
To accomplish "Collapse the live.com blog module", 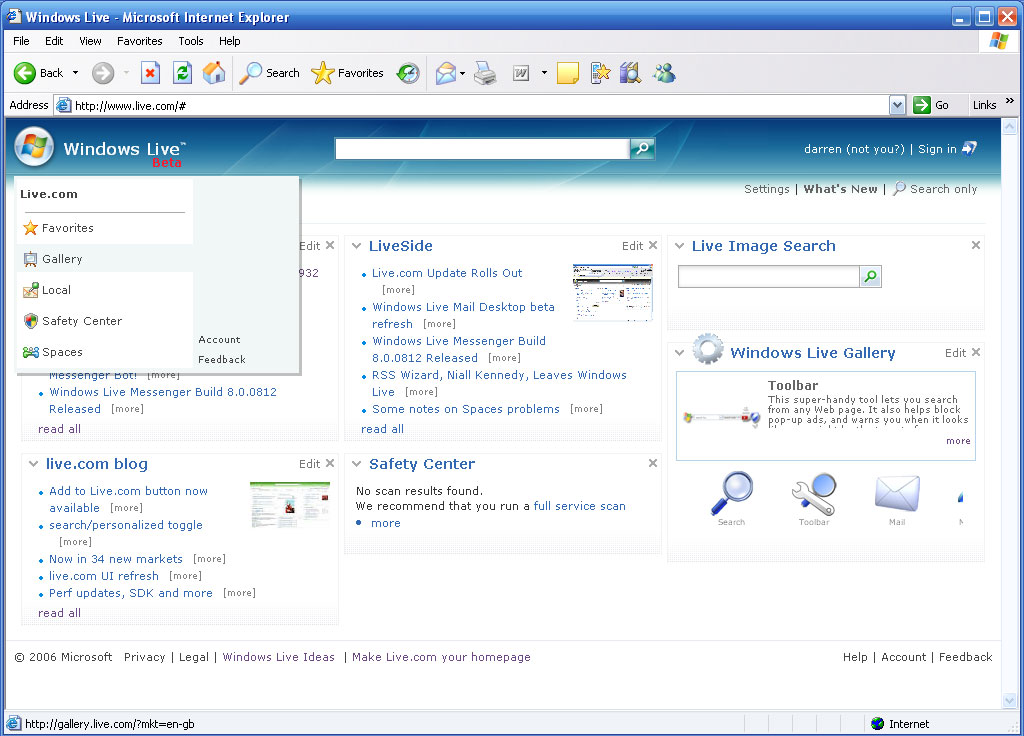I will pyautogui.click(x=34, y=464).
